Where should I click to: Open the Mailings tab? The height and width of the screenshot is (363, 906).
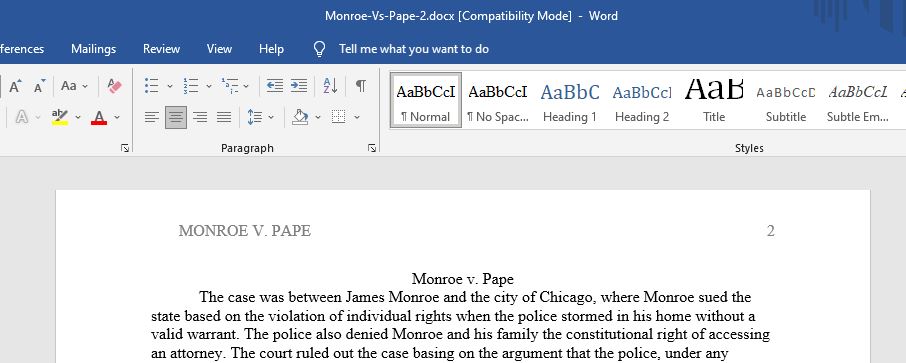point(94,49)
